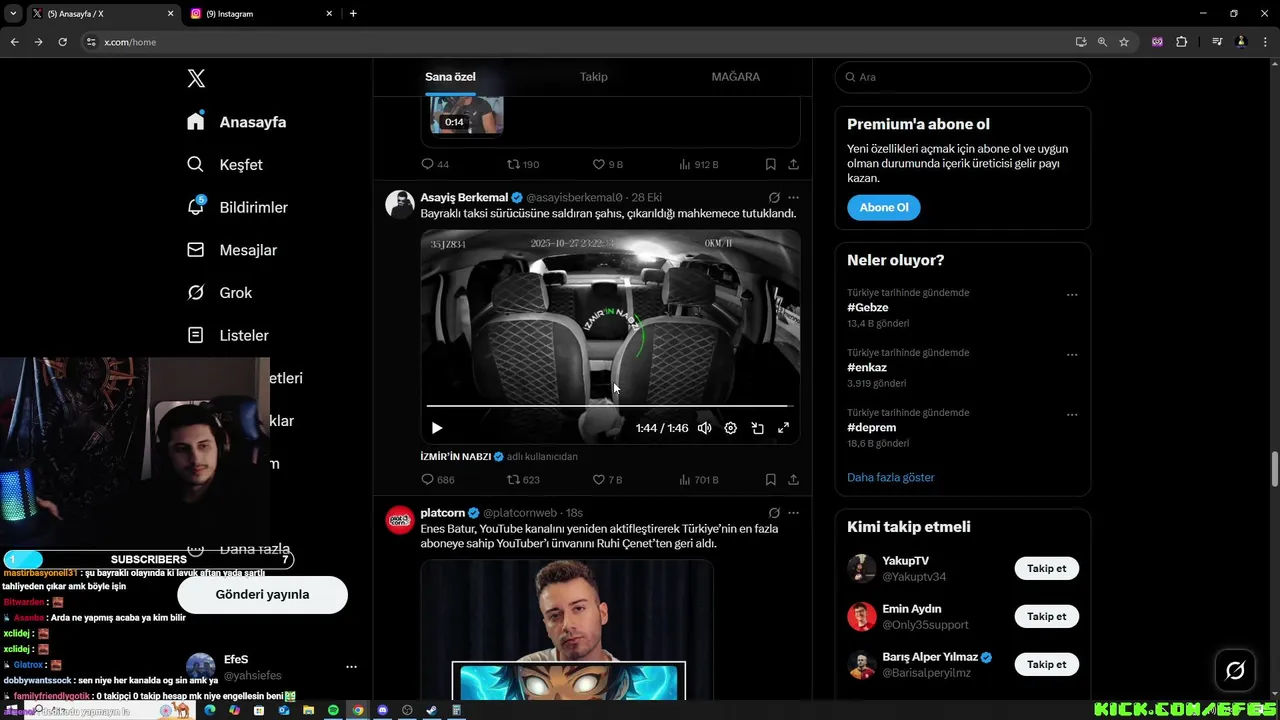
Task: Open new browser tab
Action: (x=353, y=14)
